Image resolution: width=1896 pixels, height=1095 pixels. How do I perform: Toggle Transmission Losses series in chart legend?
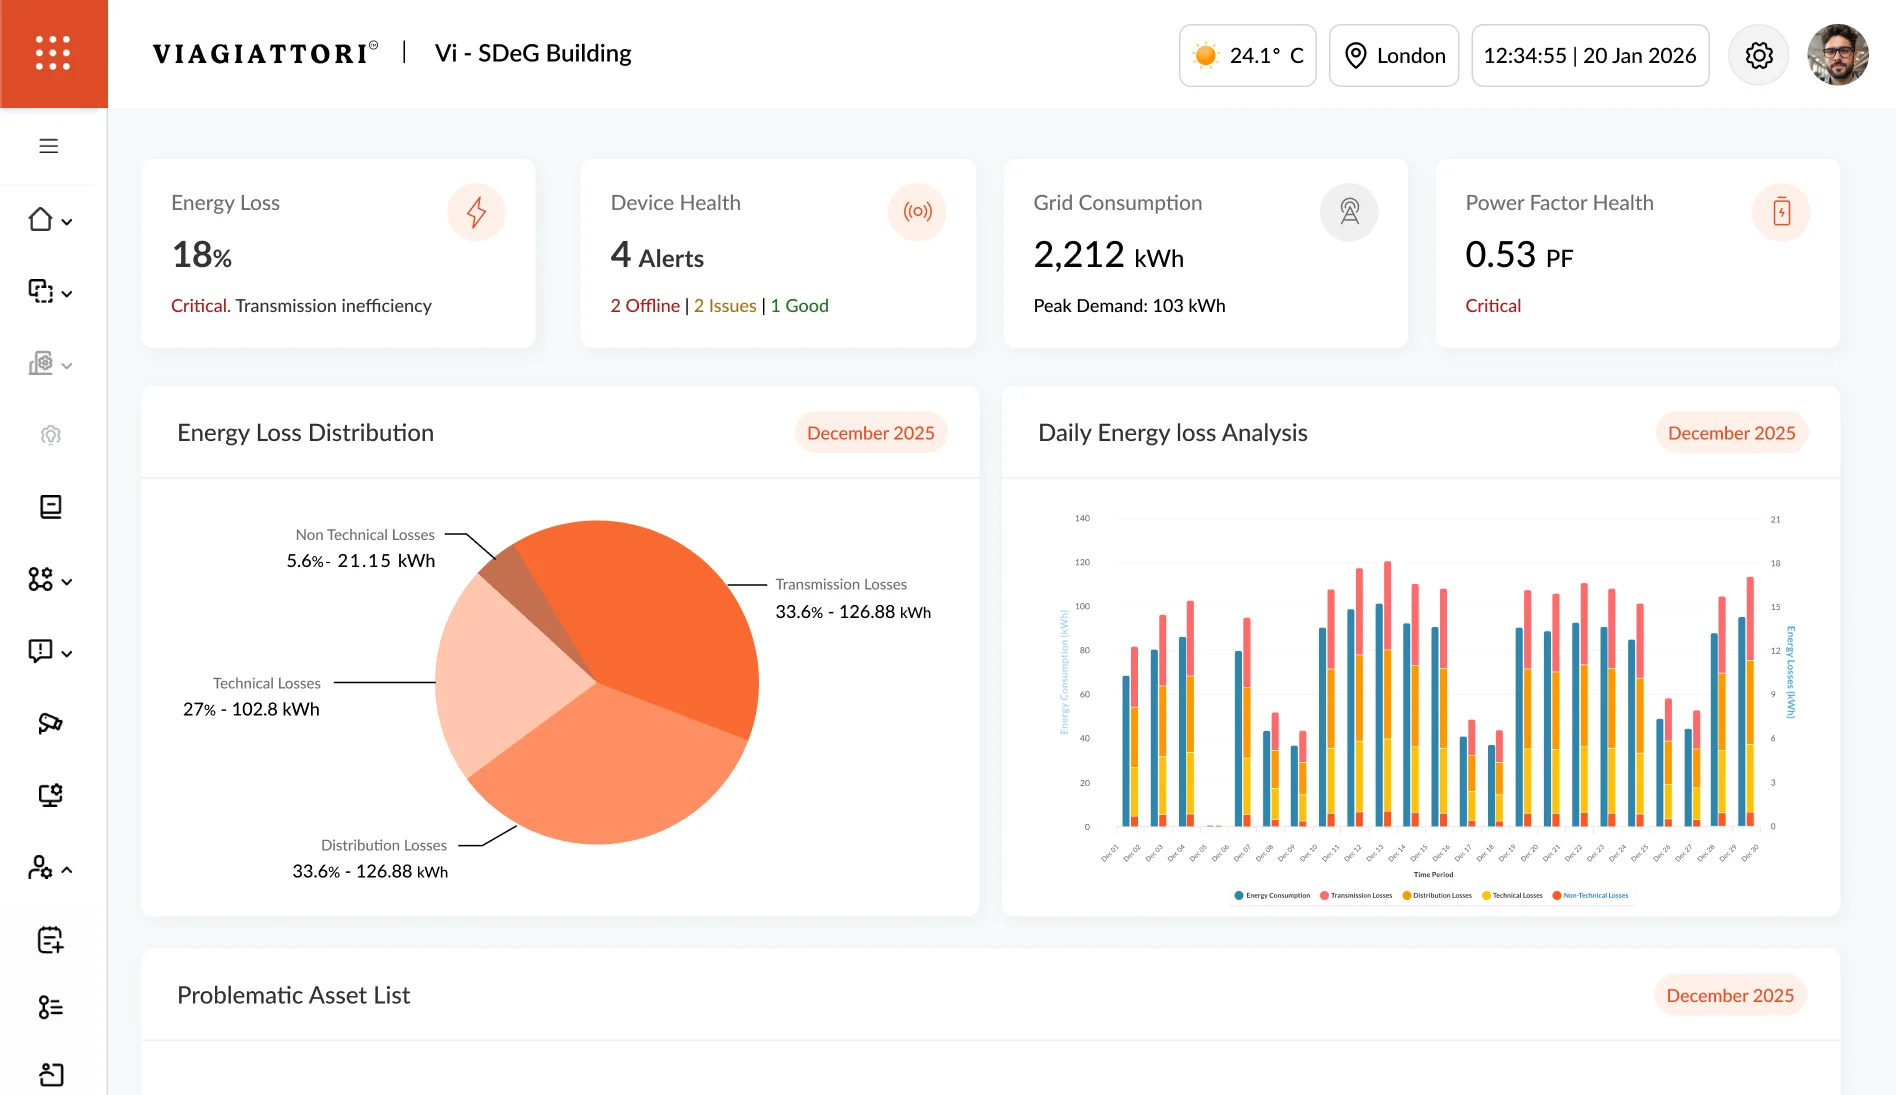point(1356,896)
